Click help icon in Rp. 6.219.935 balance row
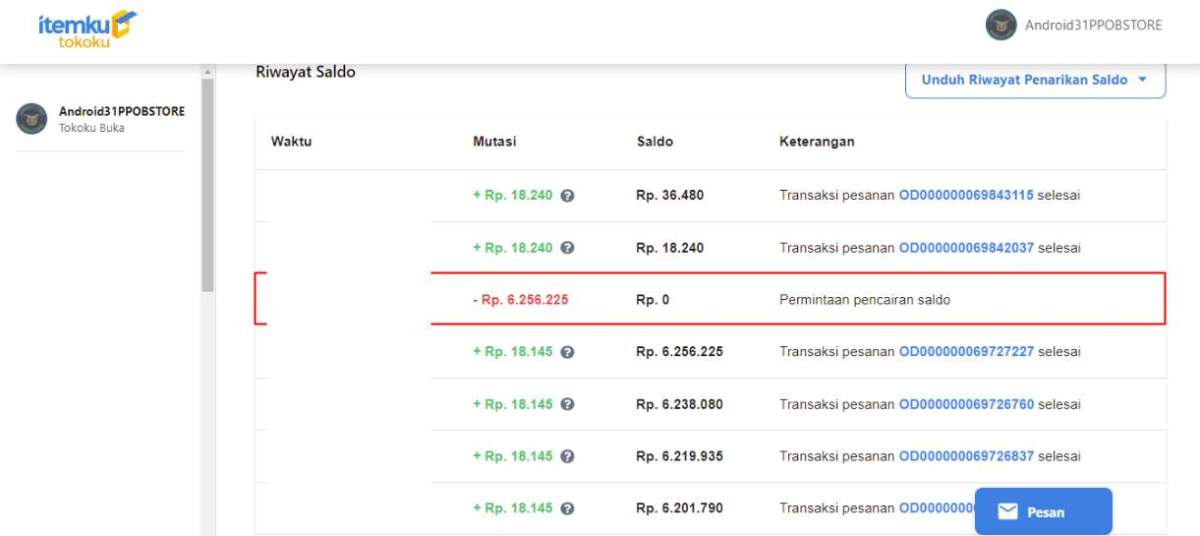 click(x=567, y=456)
